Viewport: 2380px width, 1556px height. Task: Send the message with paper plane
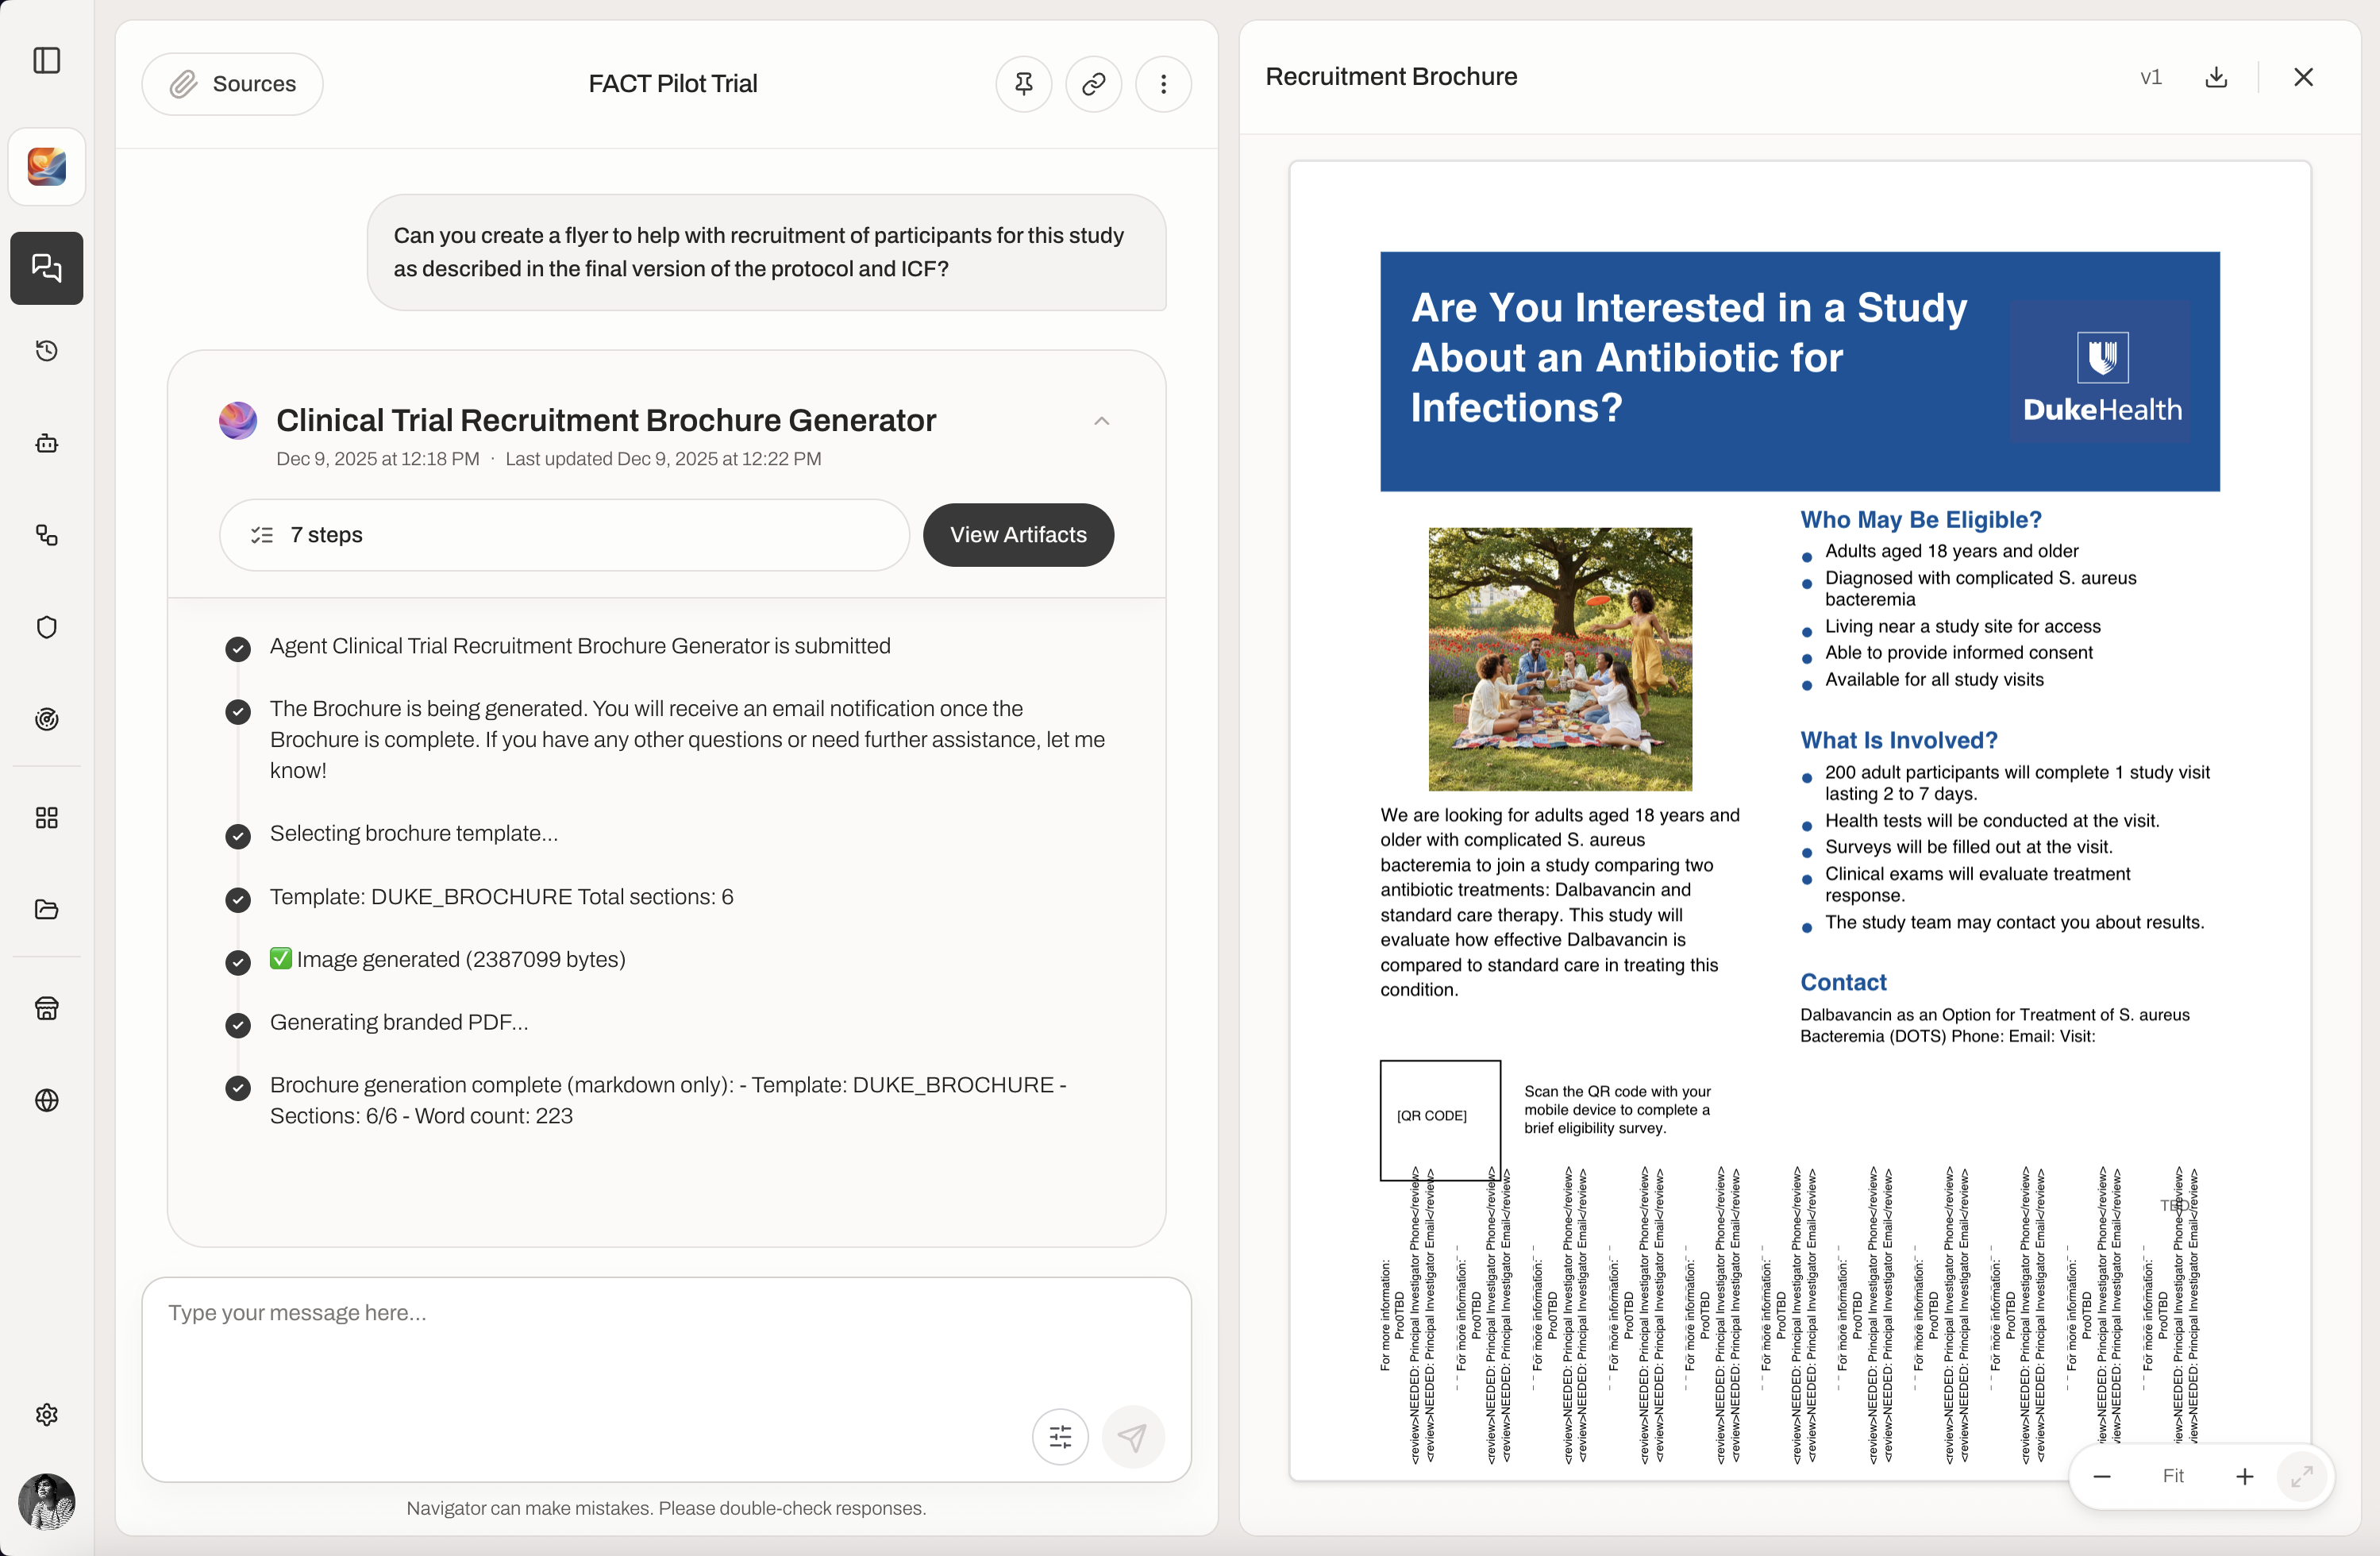tap(1132, 1437)
